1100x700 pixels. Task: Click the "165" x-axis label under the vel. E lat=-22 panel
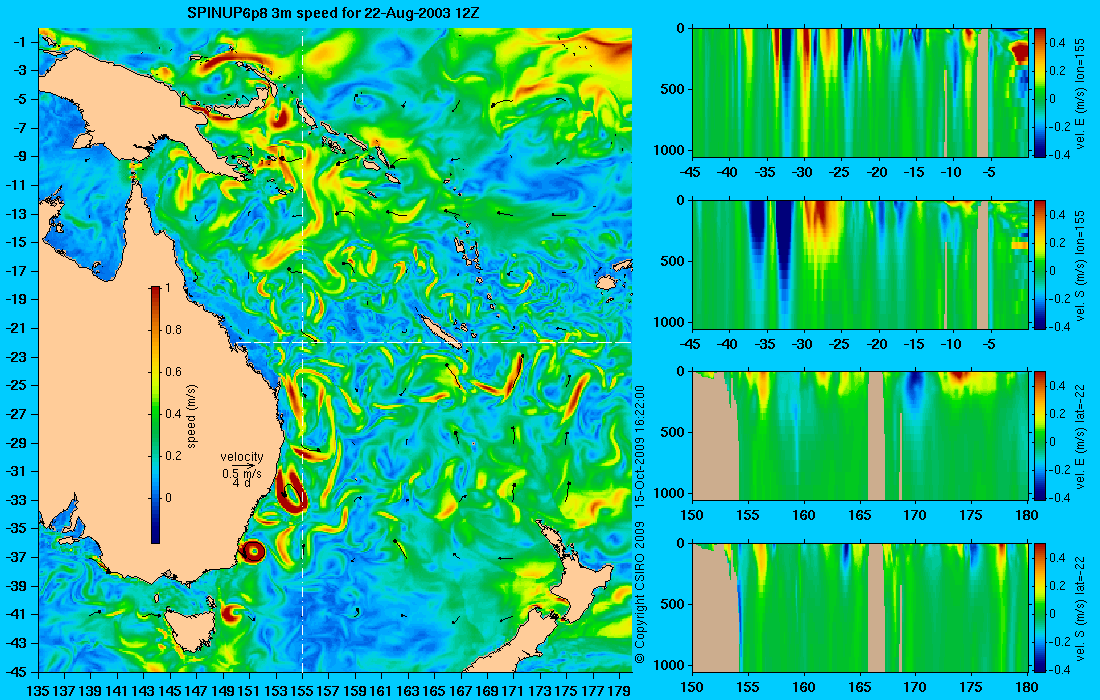coord(859,516)
